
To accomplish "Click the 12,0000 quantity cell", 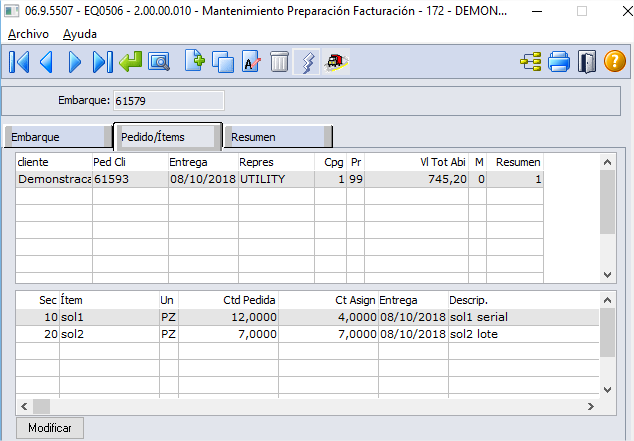I will 228,317.
